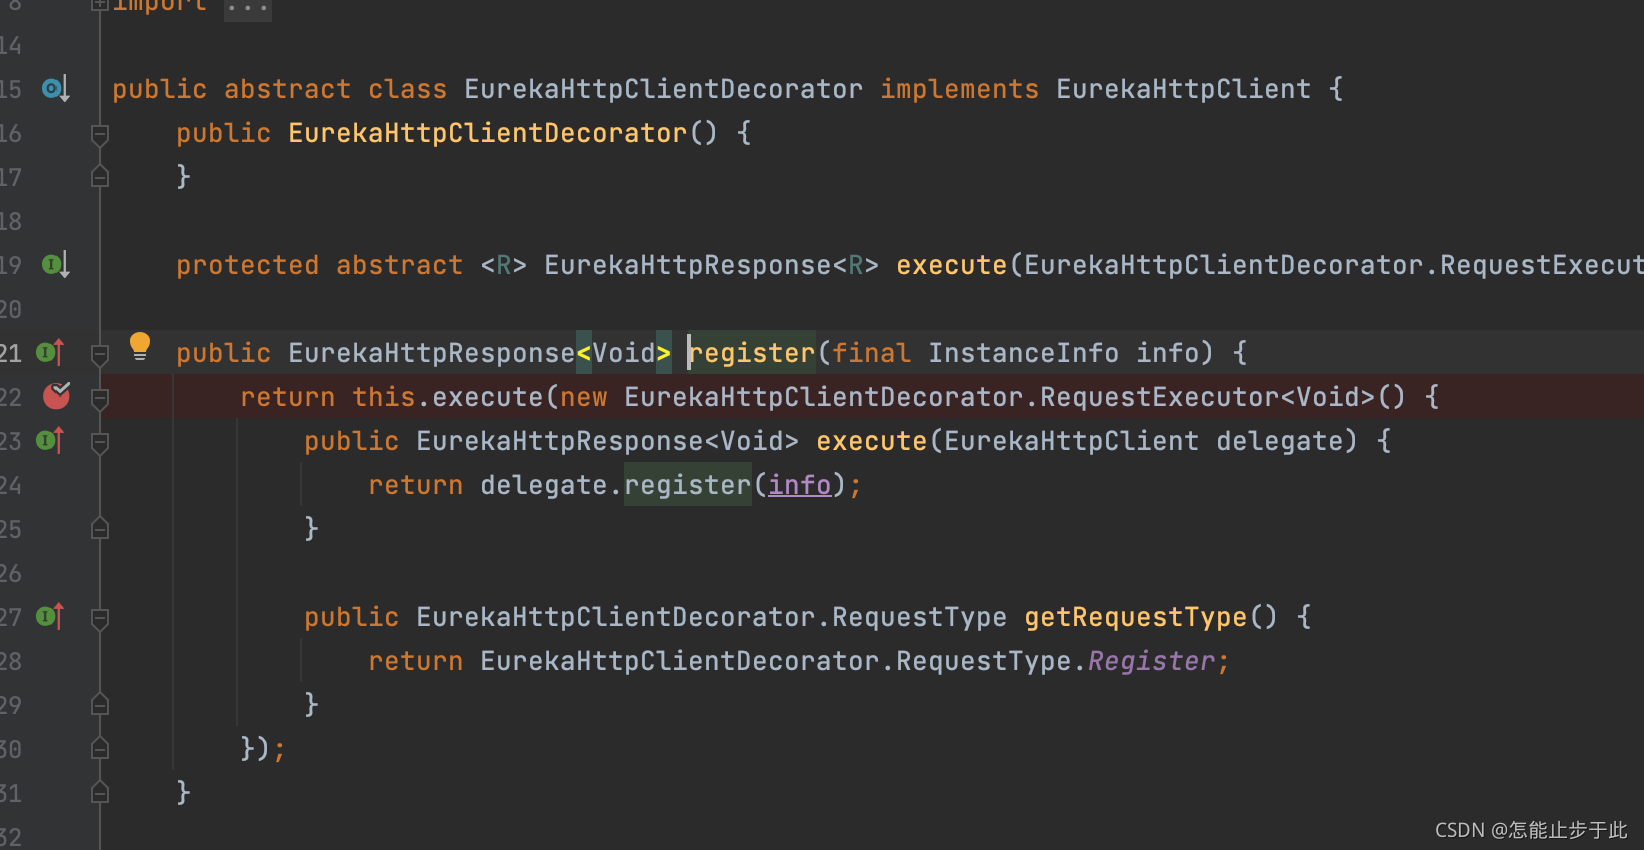Click the fold end marker on line 17
This screenshot has width=1644, height=850.
coord(100,177)
